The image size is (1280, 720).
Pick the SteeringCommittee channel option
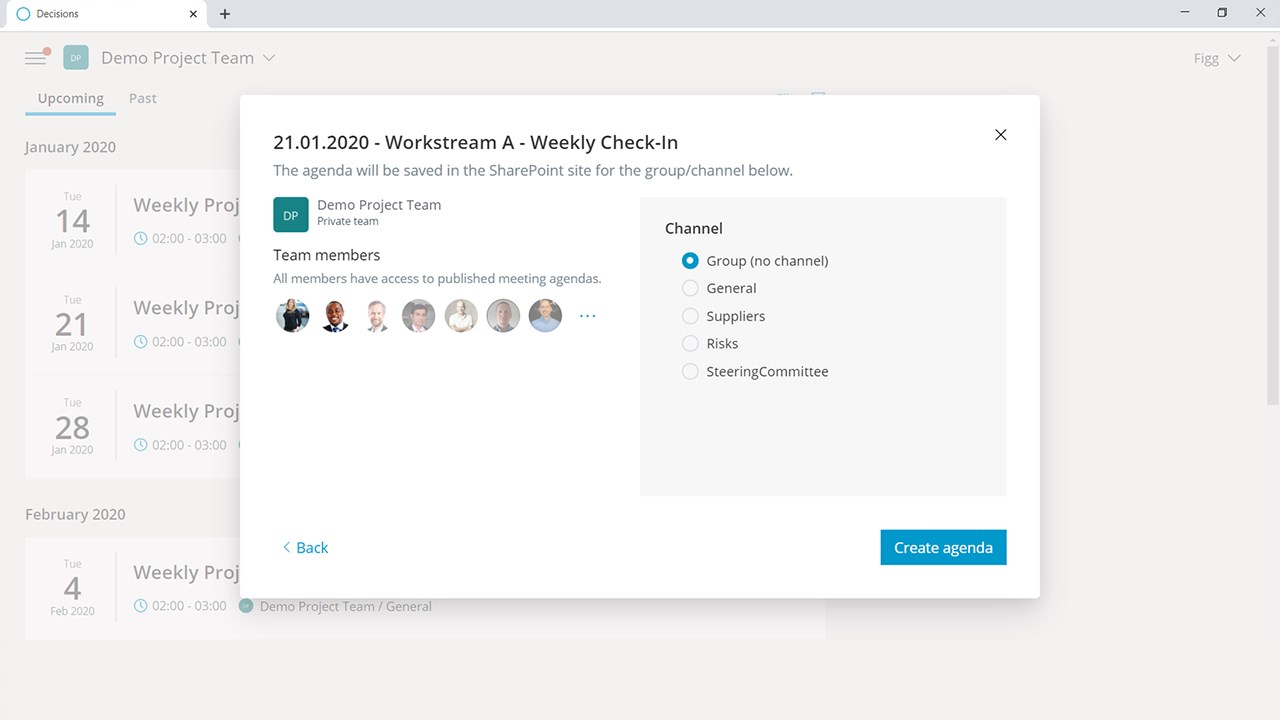[x=690, y=371]
